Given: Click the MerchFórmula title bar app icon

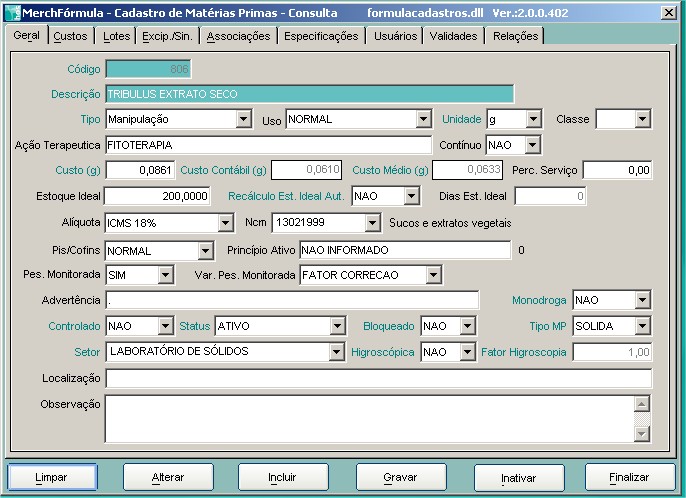Looking at the screenshot, I should 12,11.
